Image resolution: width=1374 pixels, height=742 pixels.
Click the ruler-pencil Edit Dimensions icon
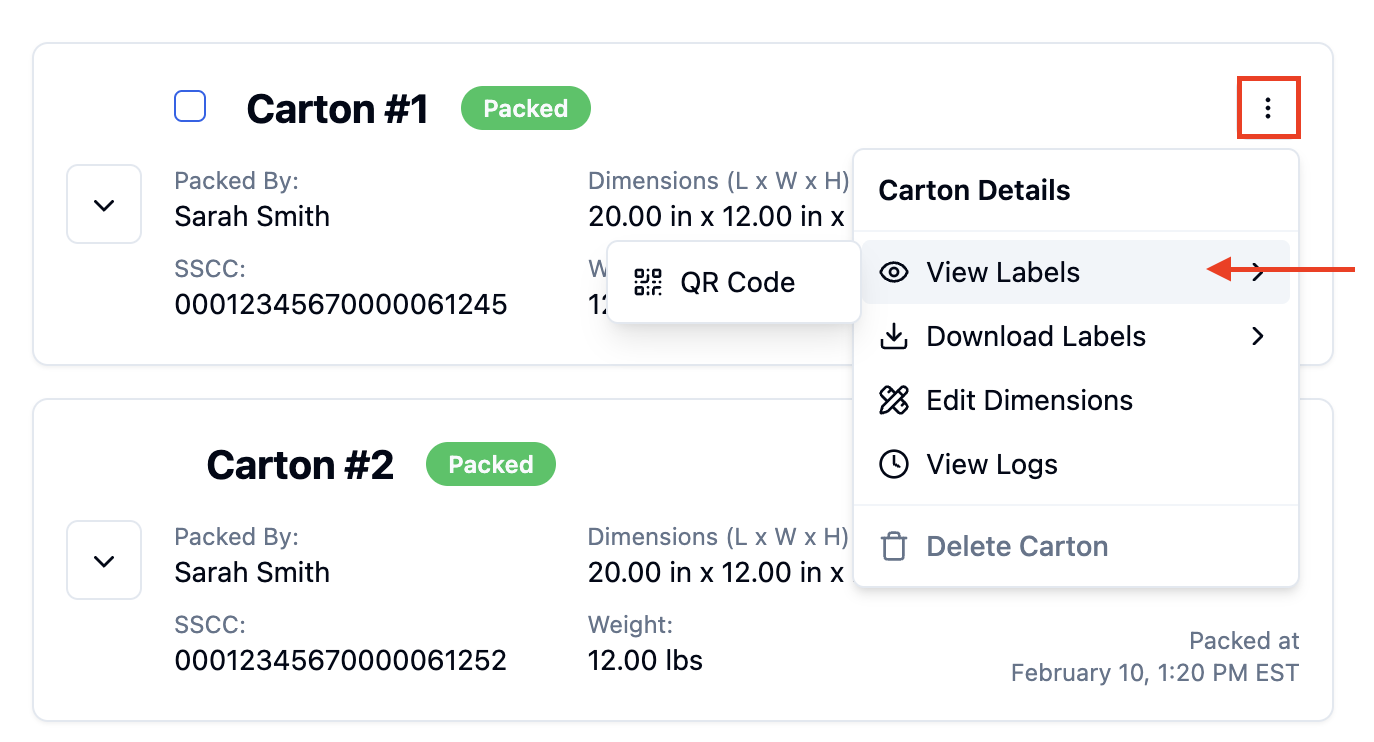click(893, 400)
